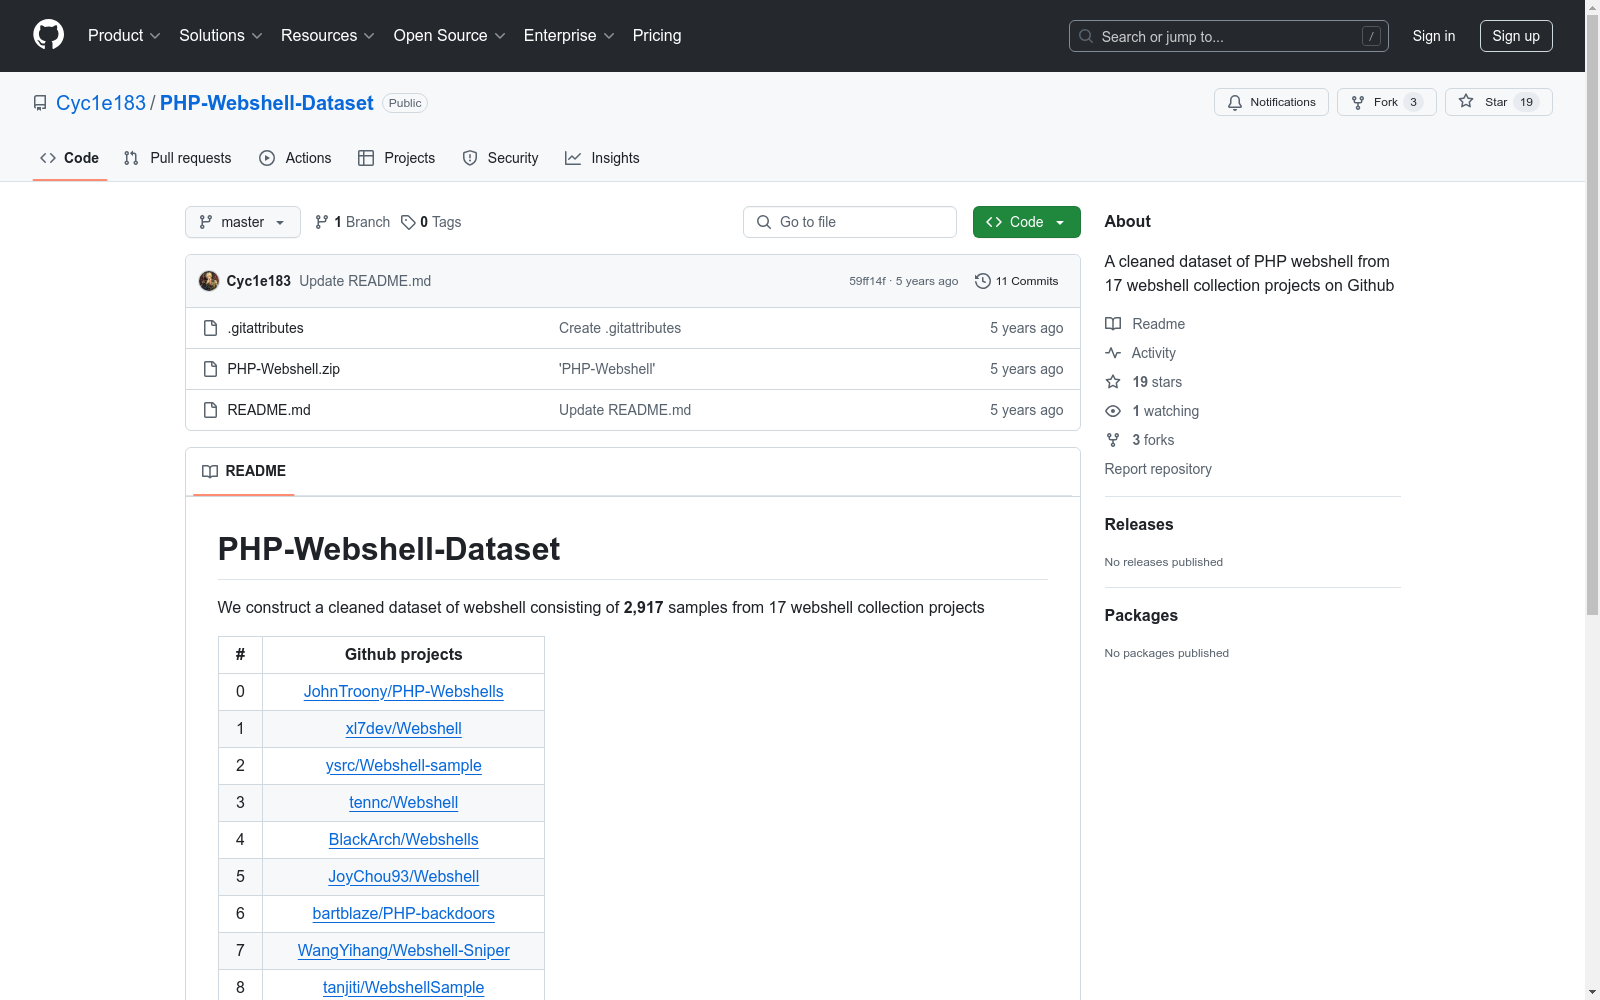
Task: Open the Cyc1e183 commit author link
Action: coord(259,281)
